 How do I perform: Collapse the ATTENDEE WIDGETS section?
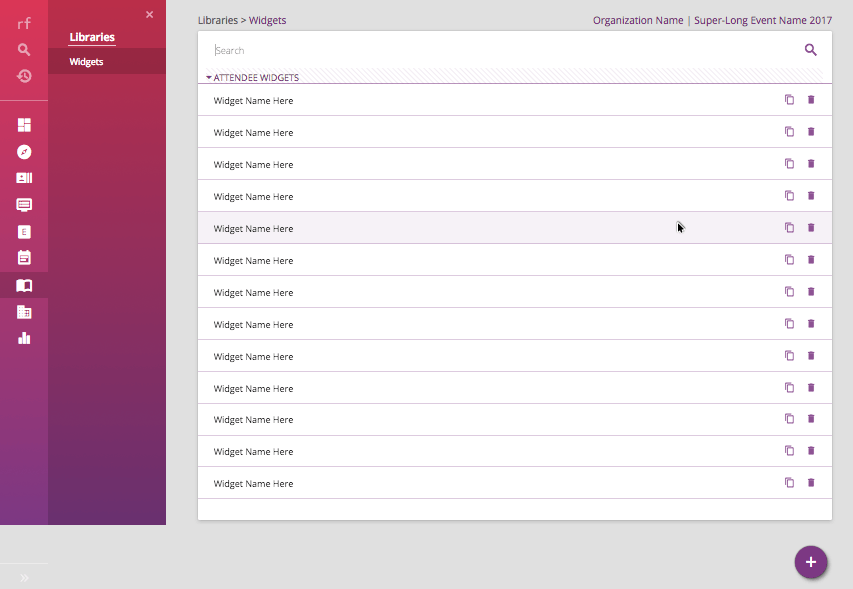(x=209, y=78)
